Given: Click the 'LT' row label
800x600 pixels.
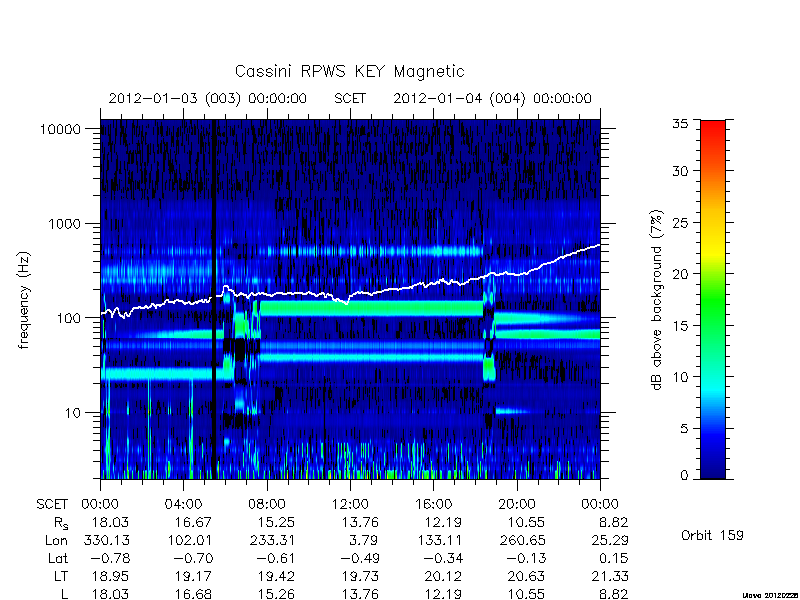Looking at the screenshot, I should [x=61, y=577].
